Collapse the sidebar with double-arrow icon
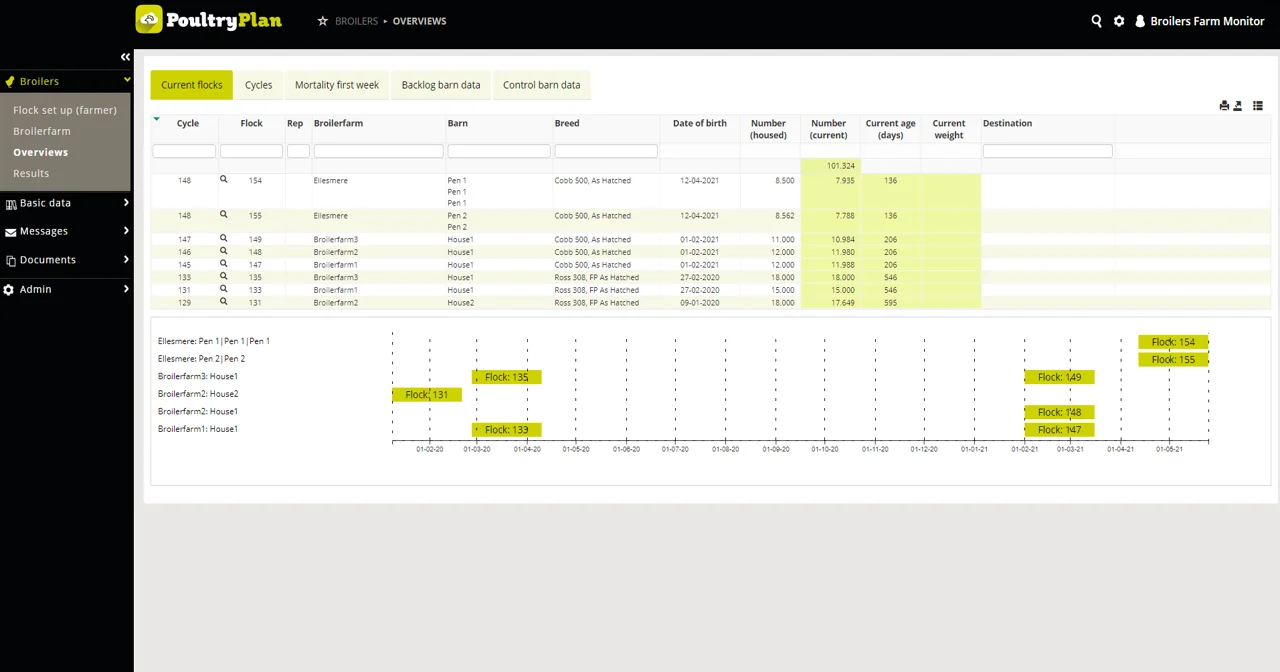Viewport: 1280px width, 672px height. pyautogui.click(x=125, y=57)
